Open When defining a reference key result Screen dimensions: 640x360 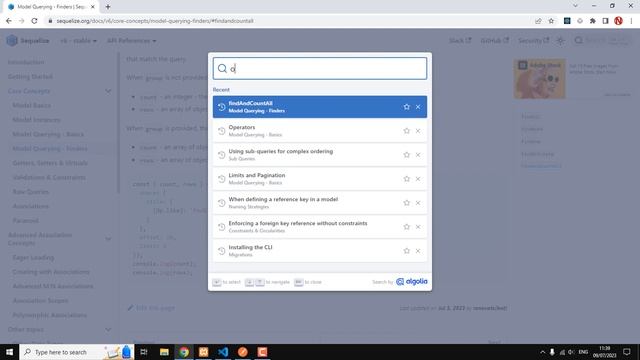(320, 203)
